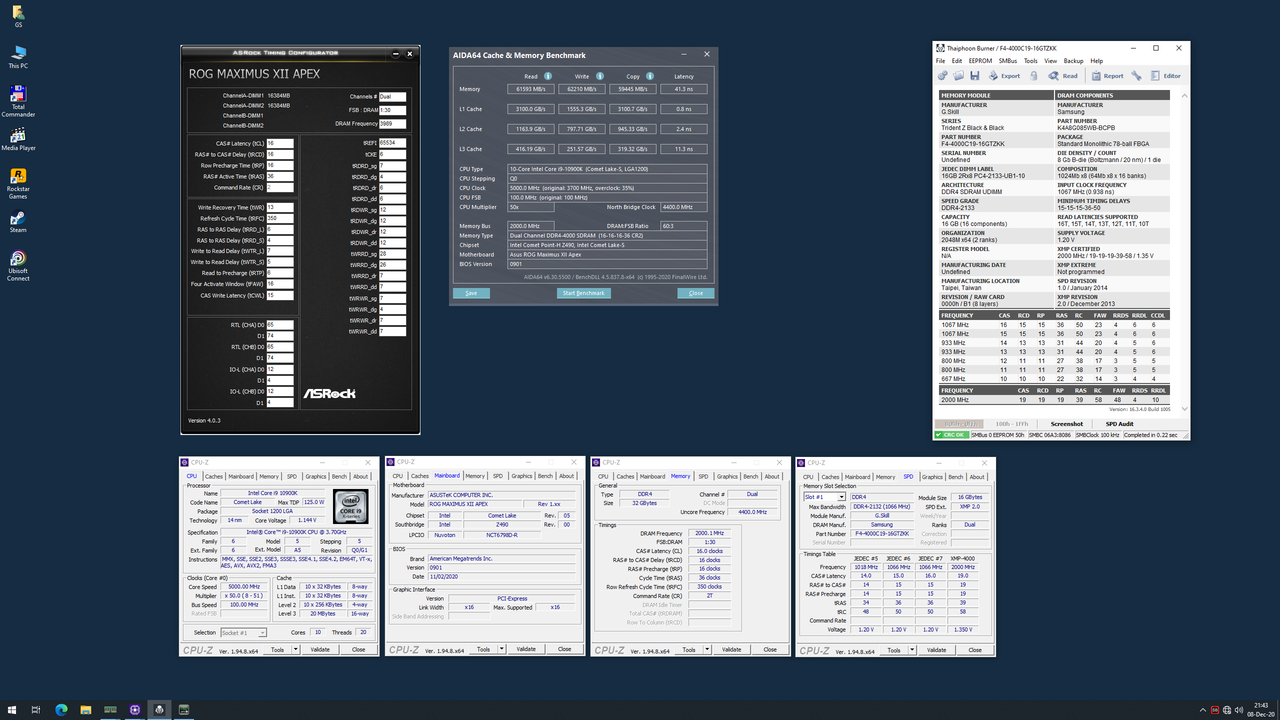
Task: Click Validate in the CPU-Z SPD window
Action: point(936,650)
